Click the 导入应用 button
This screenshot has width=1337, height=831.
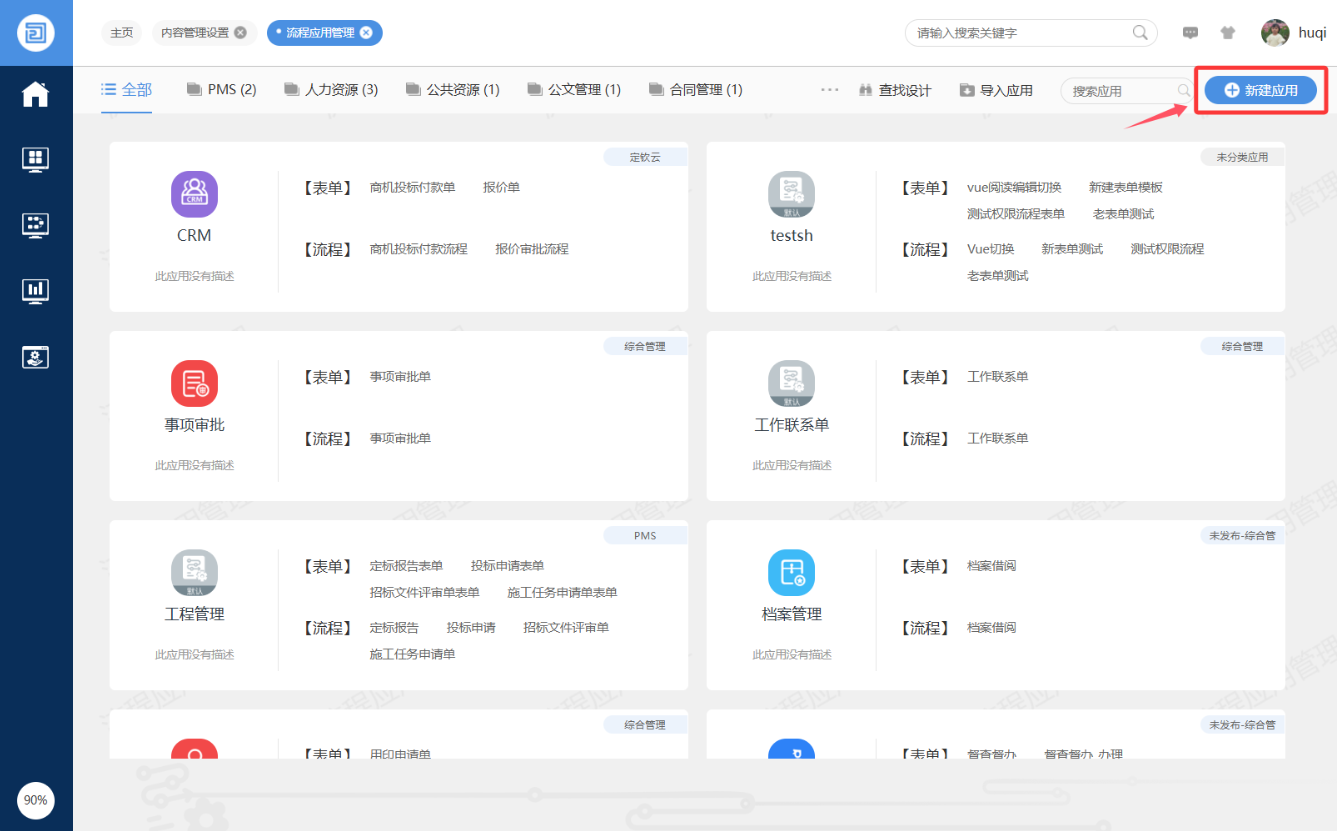[996, 91]
